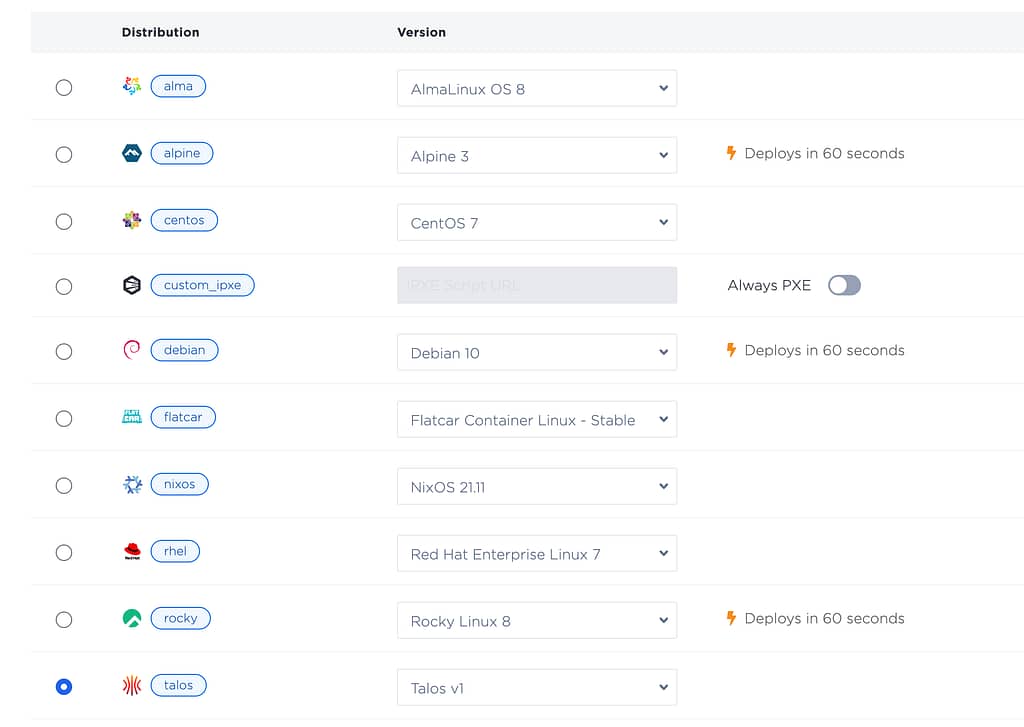
Task: Click the rocky distribution tag
Action: [181, 618]
